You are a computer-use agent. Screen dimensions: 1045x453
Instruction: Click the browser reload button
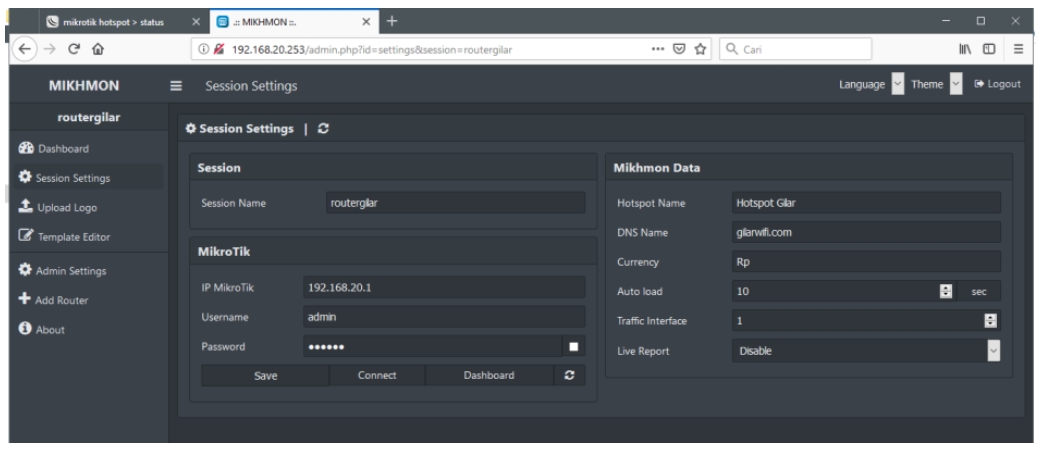[x=74, y=49]
